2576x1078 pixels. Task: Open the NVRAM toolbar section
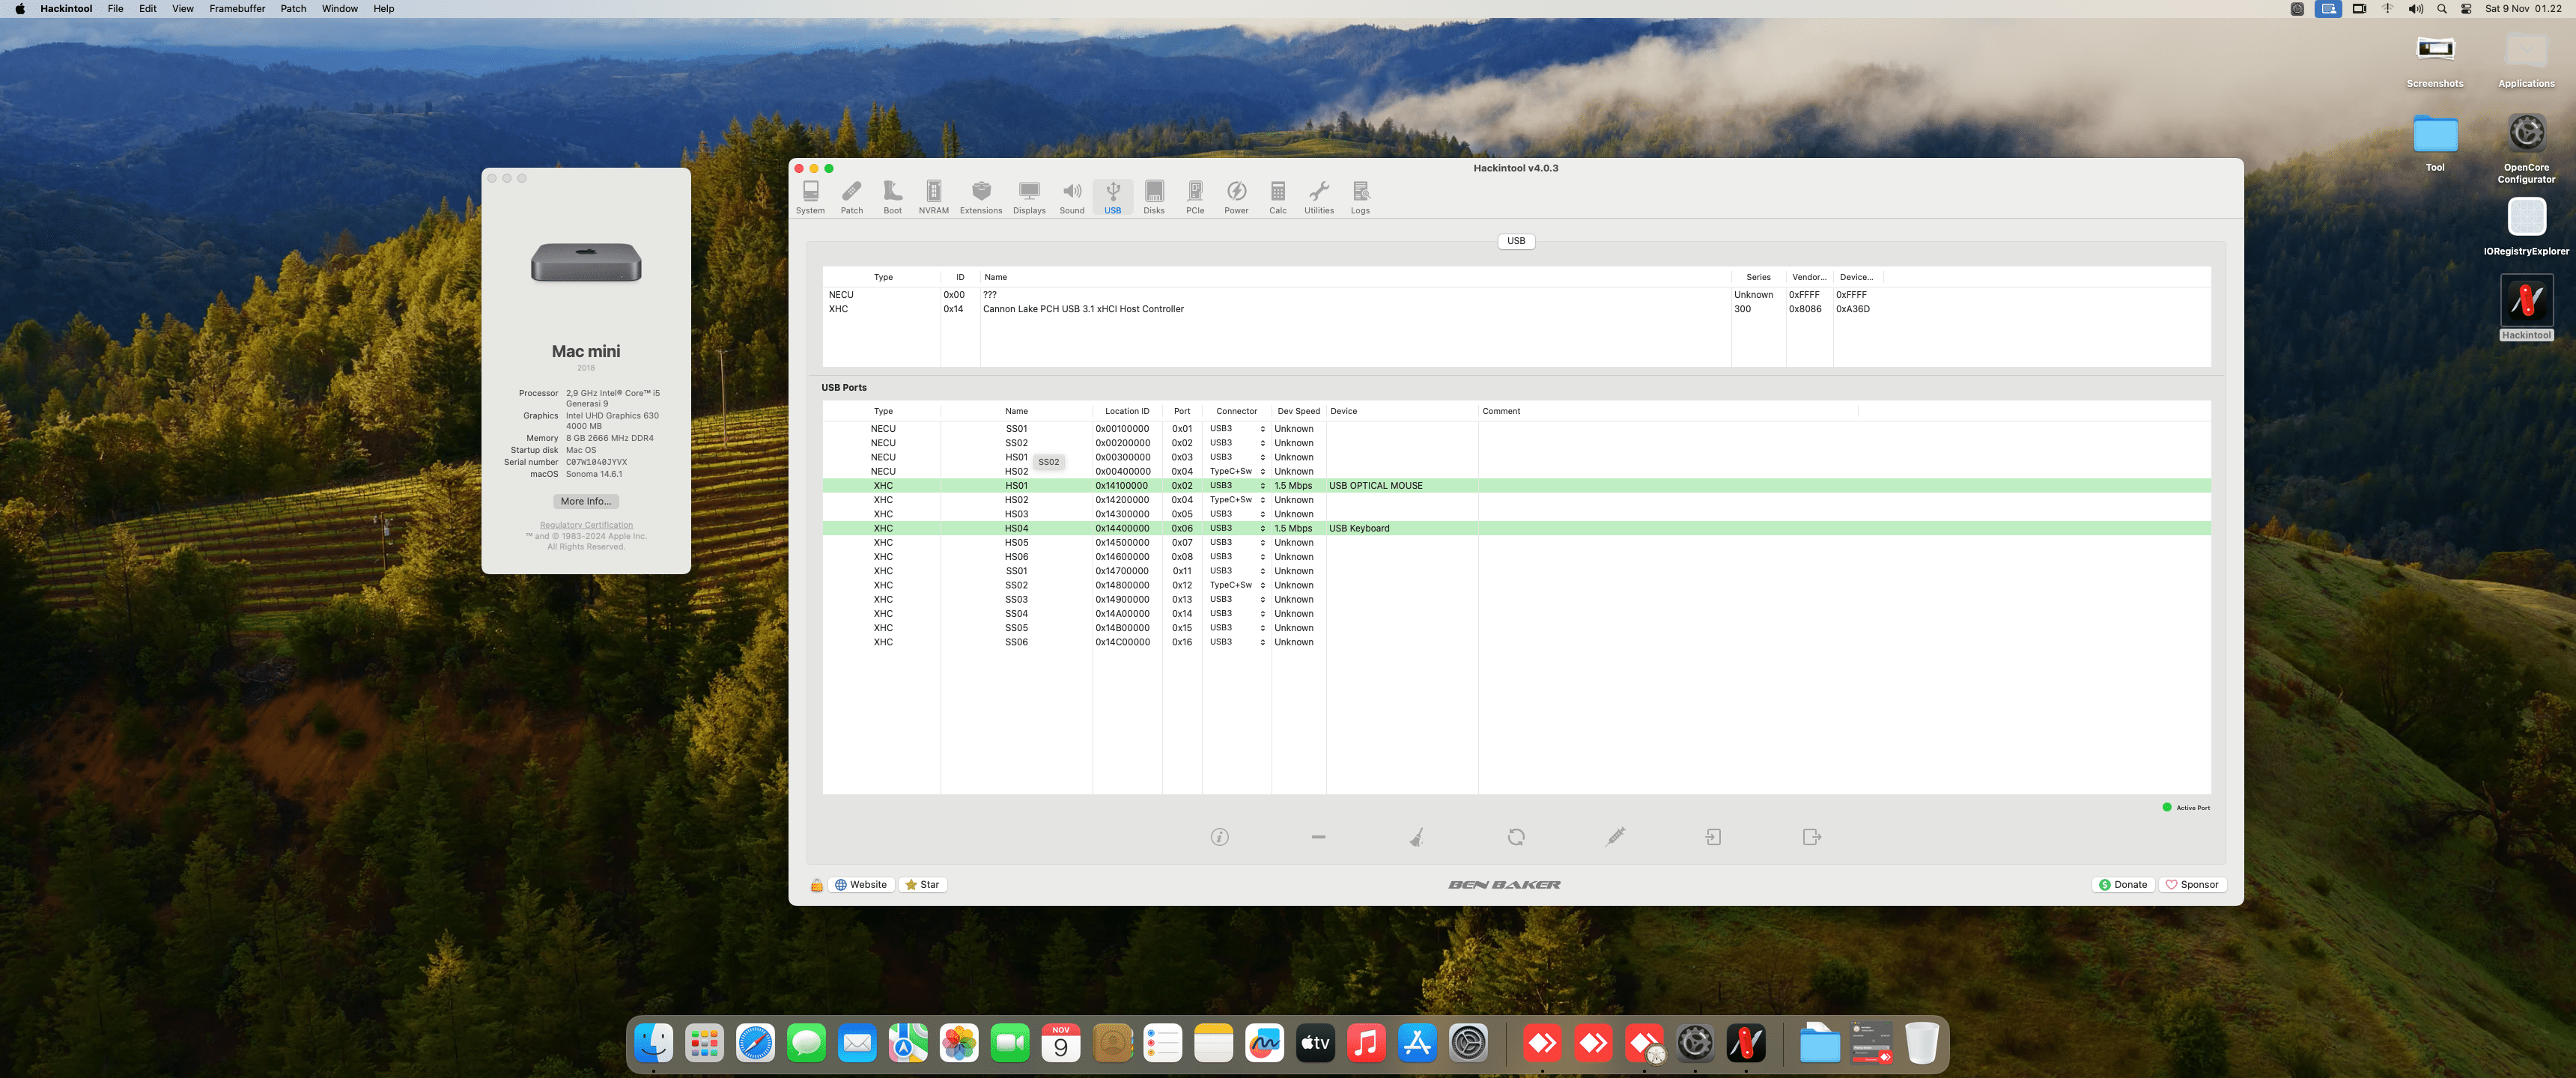point(933,197)
